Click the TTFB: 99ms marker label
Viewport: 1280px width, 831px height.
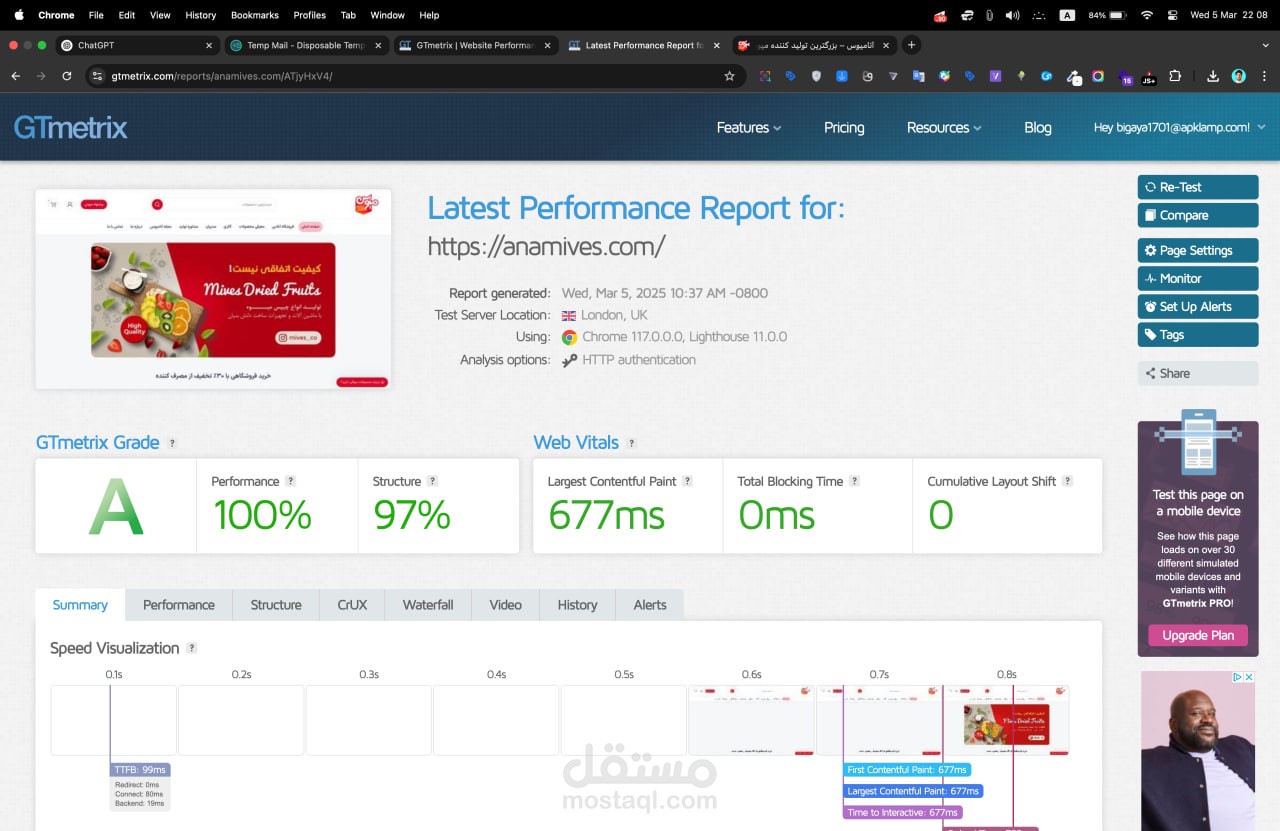point(140,770)
